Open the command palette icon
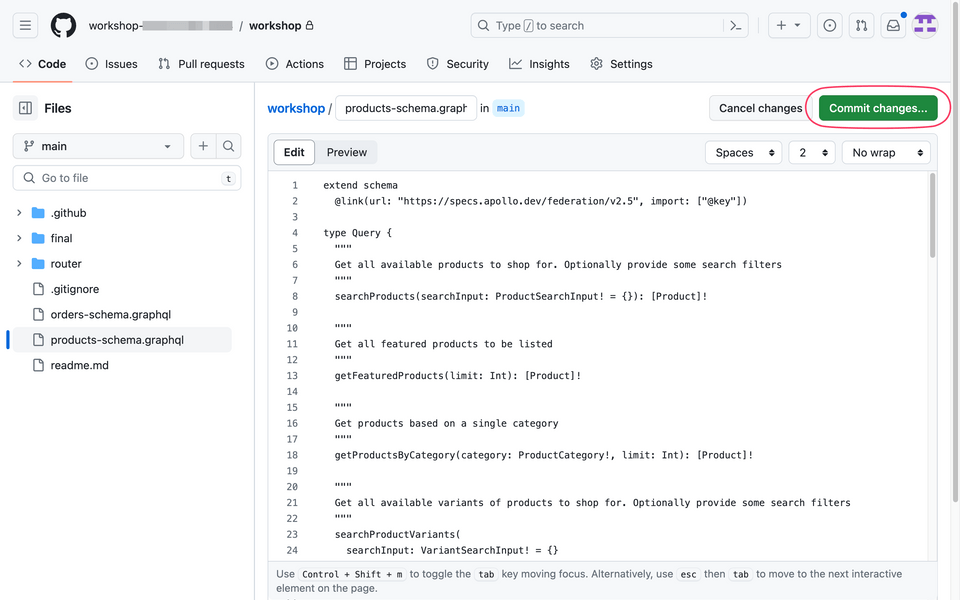The image size is (960, 600). tap(736, 26)
